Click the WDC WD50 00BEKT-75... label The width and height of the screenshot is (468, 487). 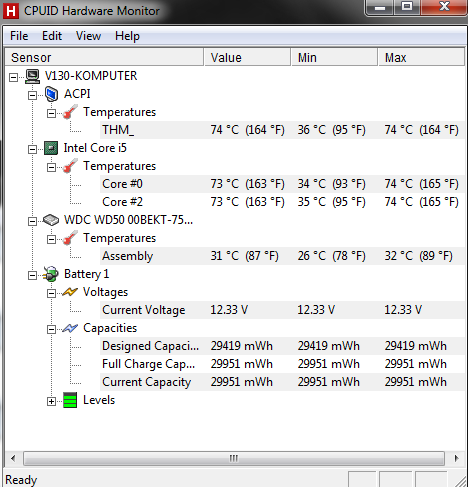(128, 220)
